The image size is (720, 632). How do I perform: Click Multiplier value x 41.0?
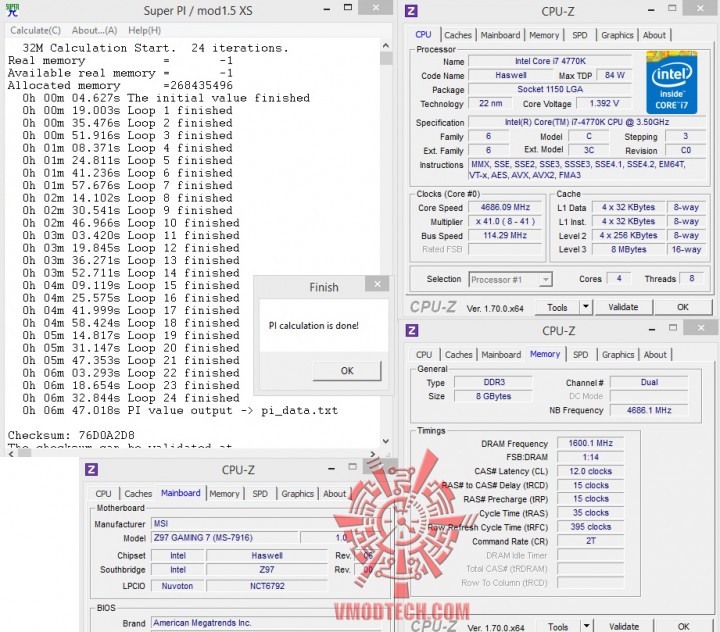(x=505, y=221)
